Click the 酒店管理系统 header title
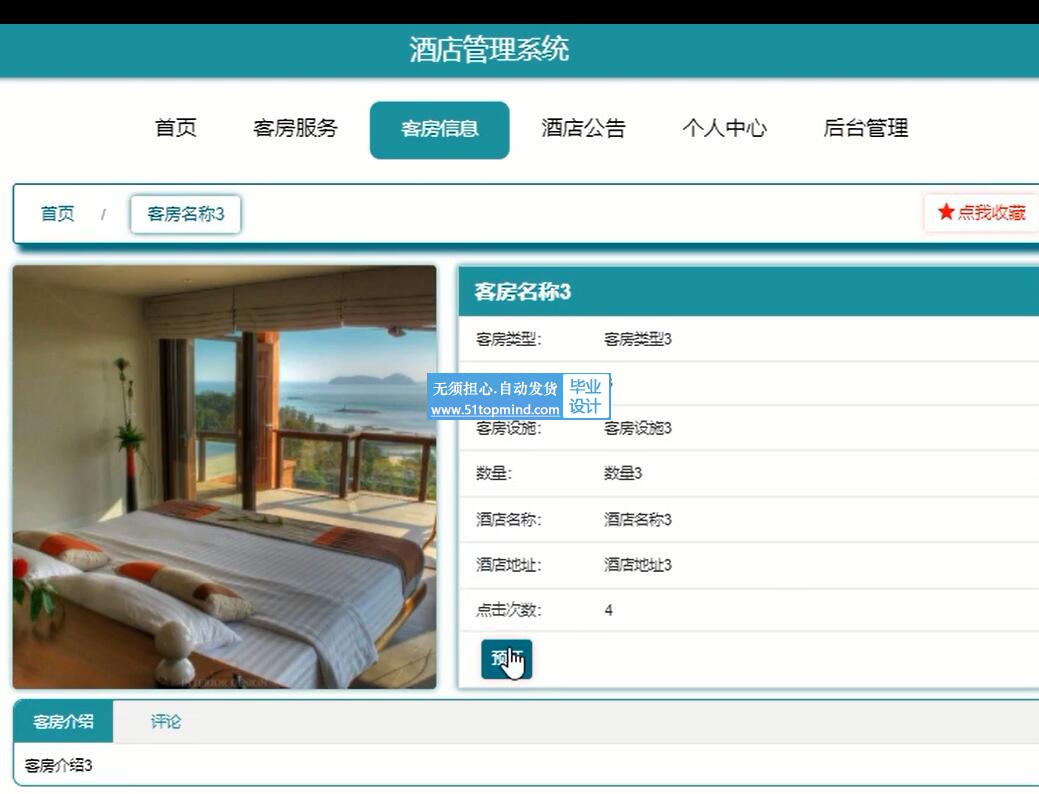The height and width of the screenshot is (794, 1039). pyautogui.click(x=489, y=49)
